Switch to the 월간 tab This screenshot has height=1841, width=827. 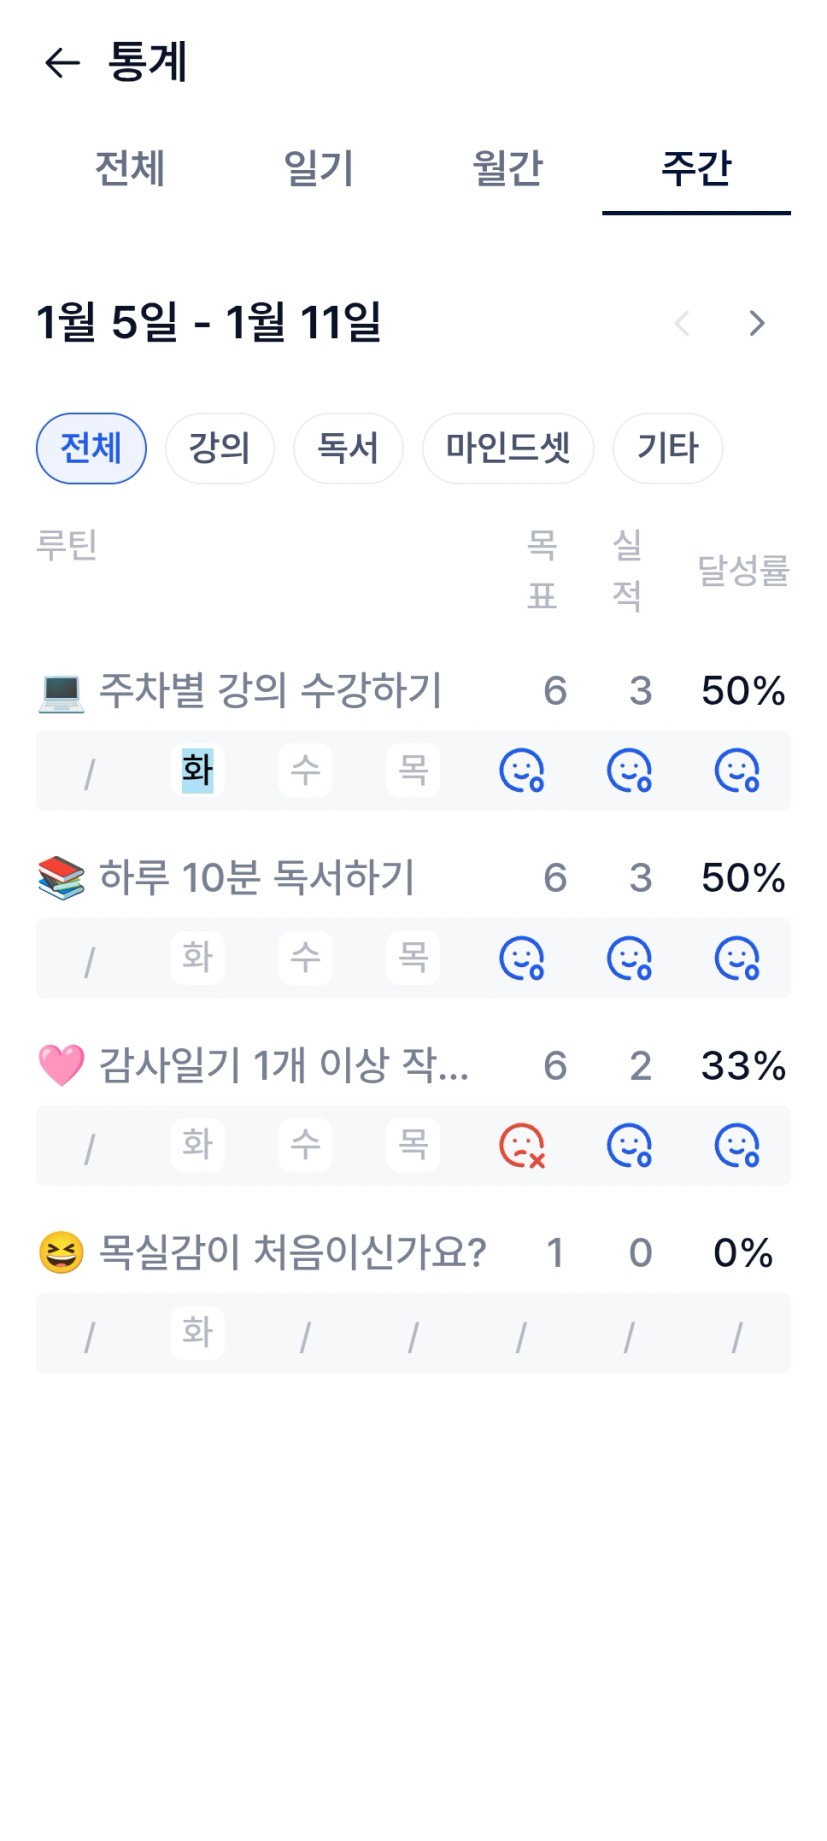[507, 168]
